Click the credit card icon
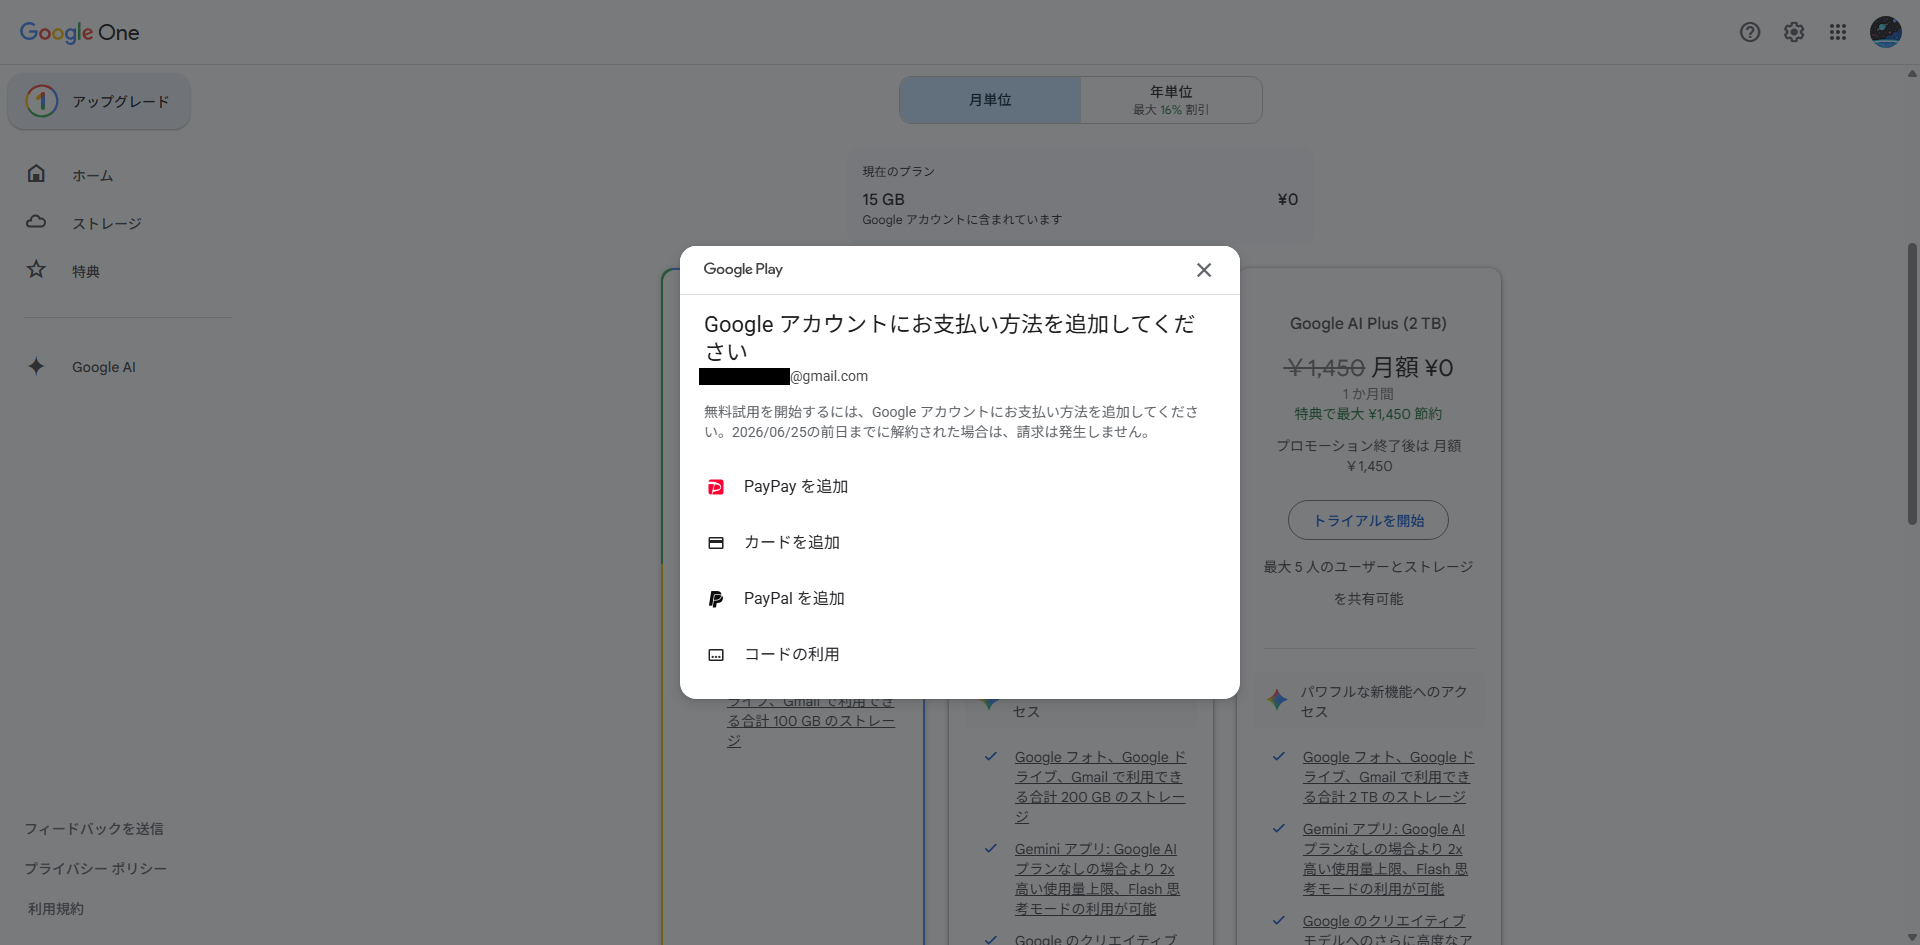 [x=716, y=543]
